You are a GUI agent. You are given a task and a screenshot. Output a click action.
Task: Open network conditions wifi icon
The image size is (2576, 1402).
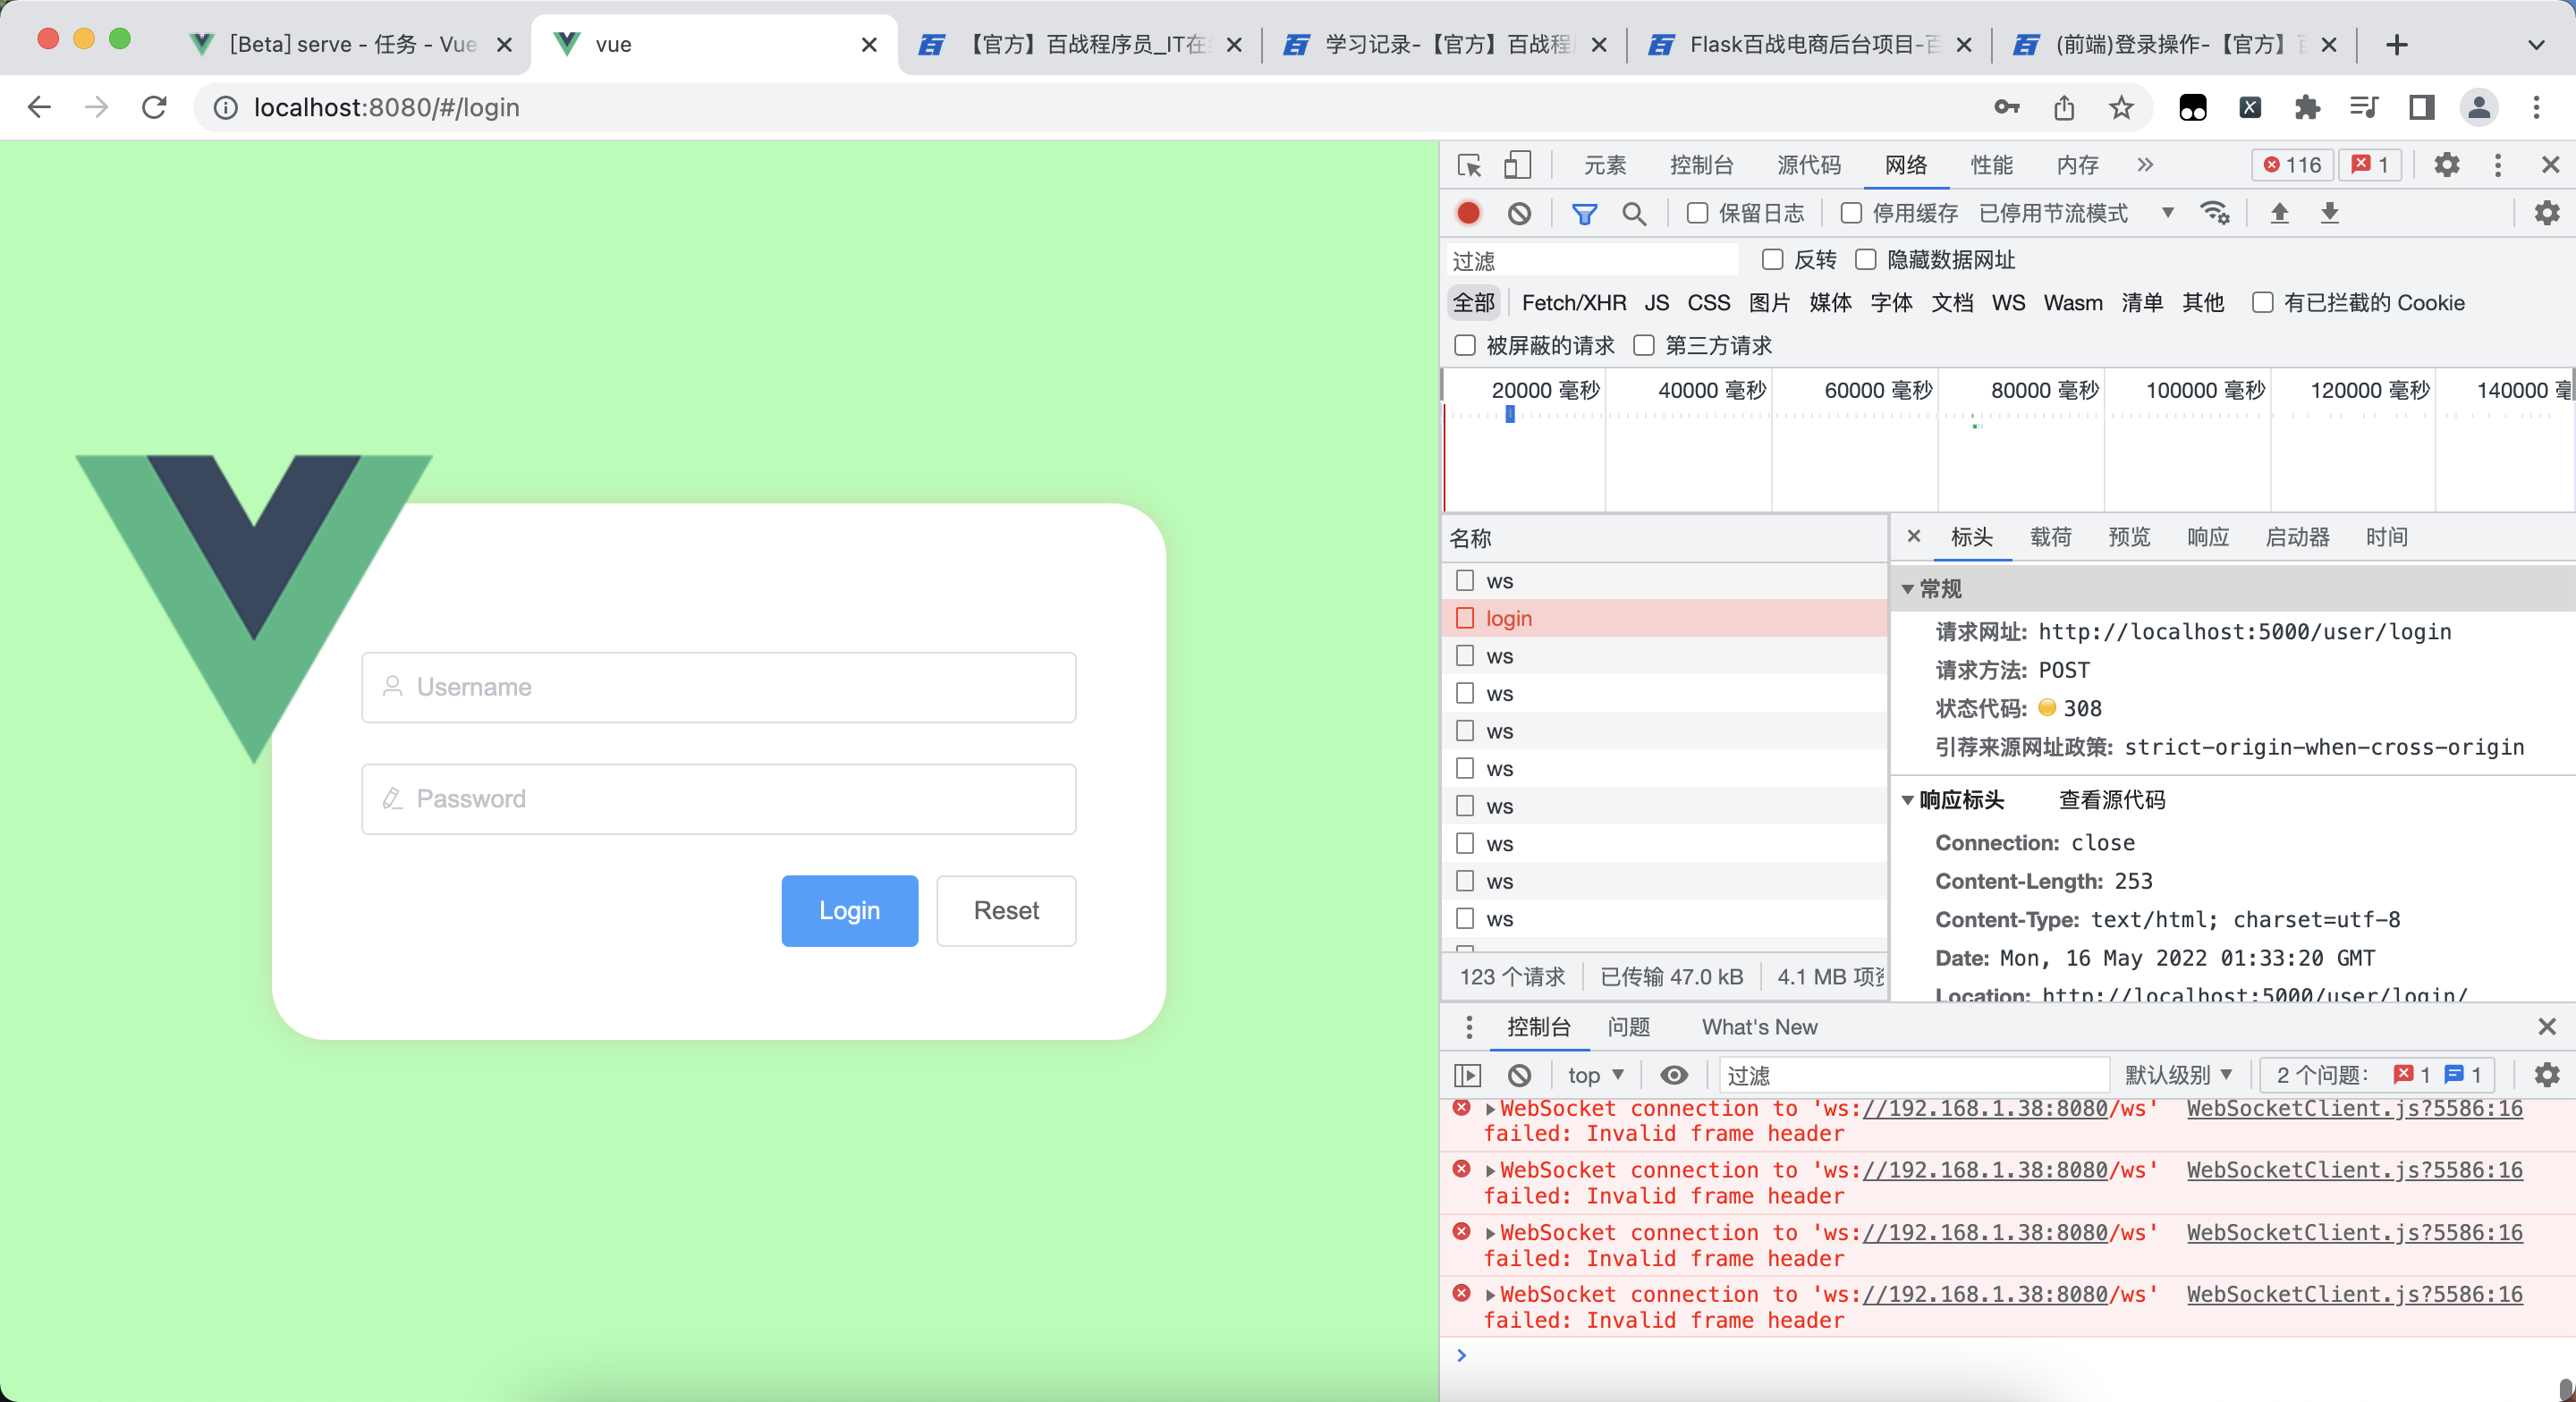click(2215, 213)
